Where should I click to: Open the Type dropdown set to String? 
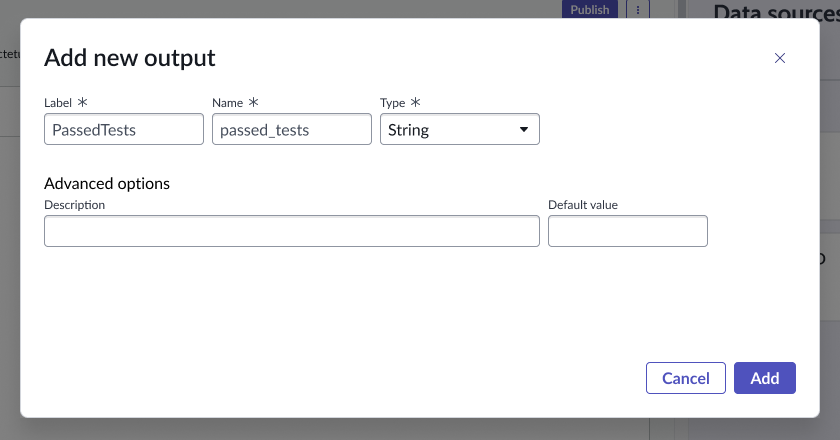460,129
